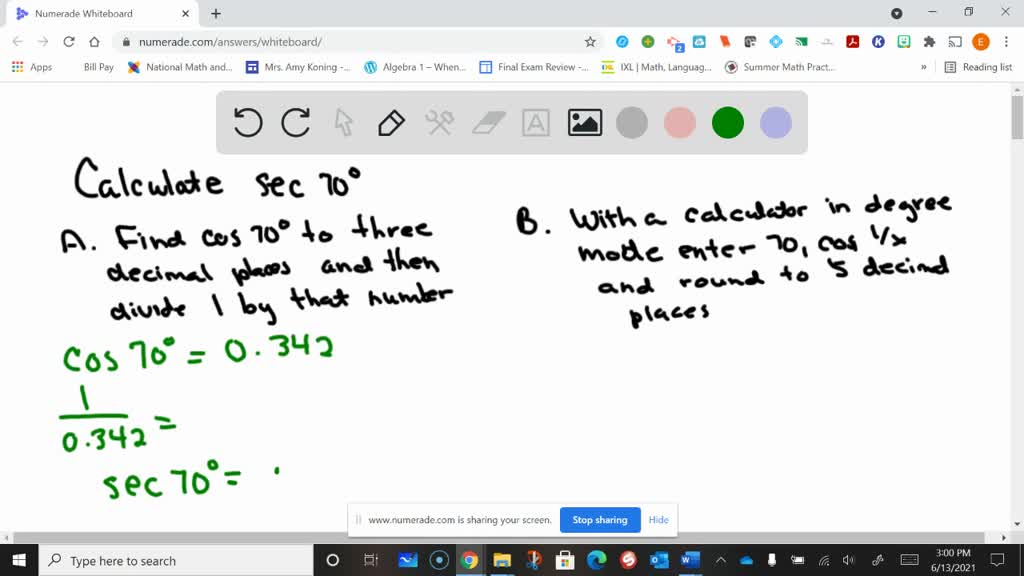Image resolution: width=1024 pixels, height=576 pixels.
Task: Open the Chrome three-dot menu
Action: pos(1006,43)
